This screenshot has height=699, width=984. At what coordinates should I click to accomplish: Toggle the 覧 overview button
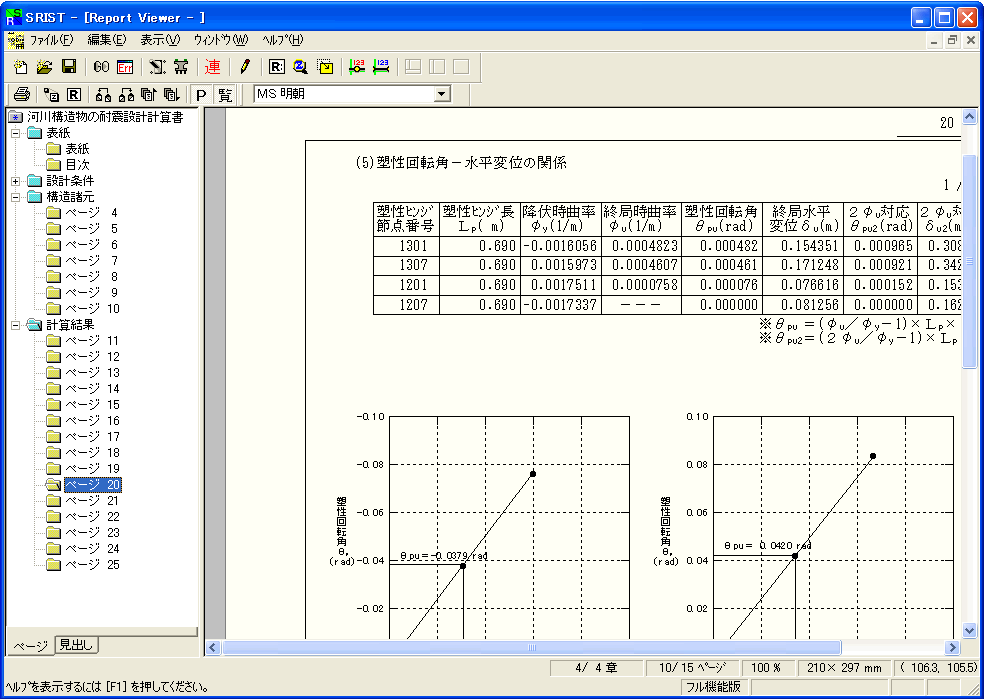[224, 95]
